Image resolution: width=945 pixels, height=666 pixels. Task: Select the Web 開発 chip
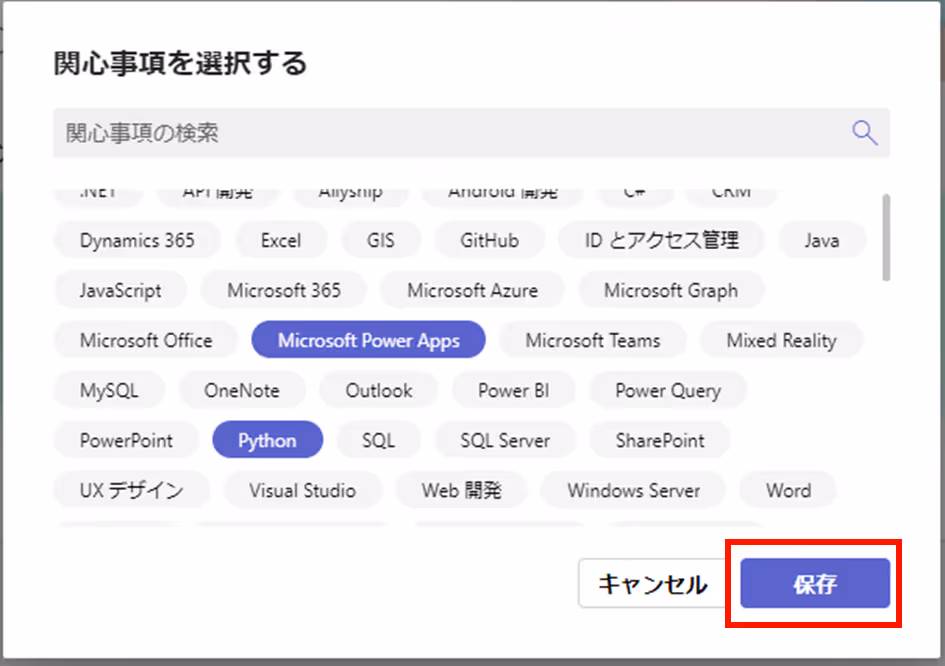pyautogui.click(x=461, y=490)
